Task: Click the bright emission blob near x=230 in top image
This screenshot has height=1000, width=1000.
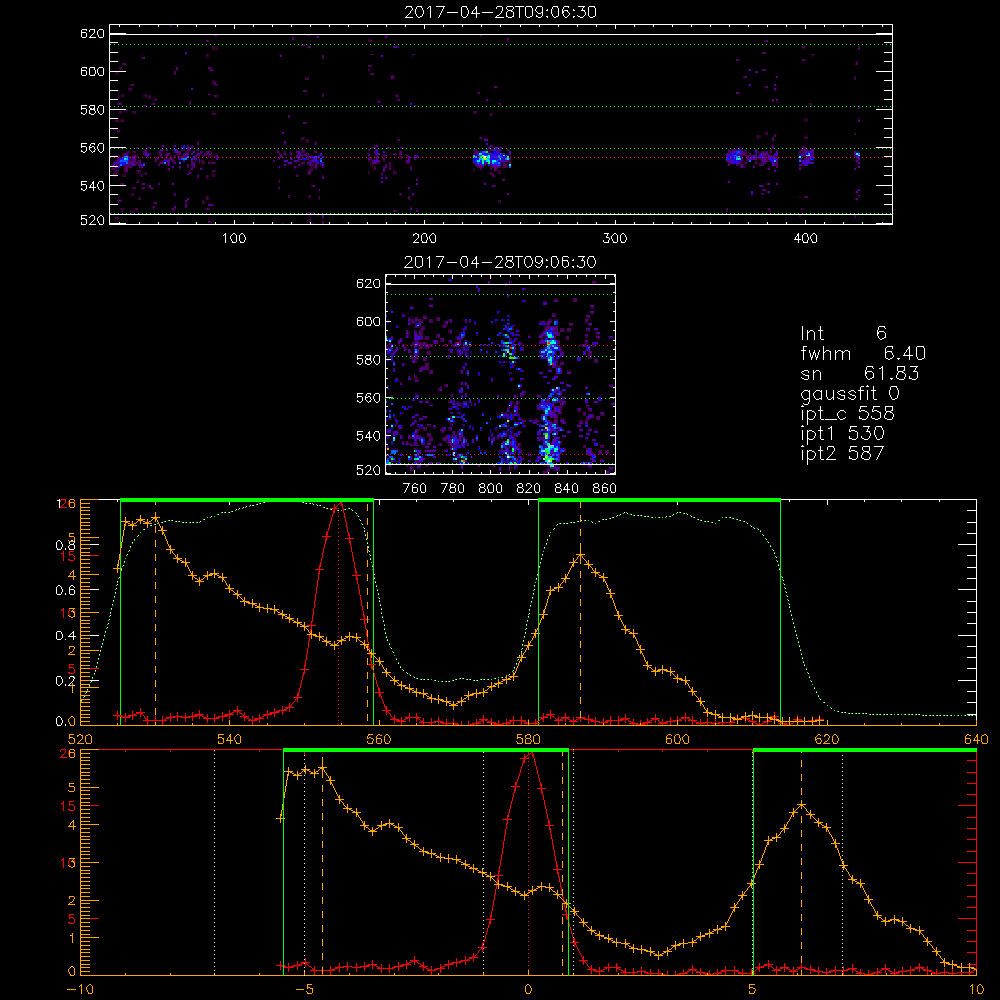Action: (491, 158)
